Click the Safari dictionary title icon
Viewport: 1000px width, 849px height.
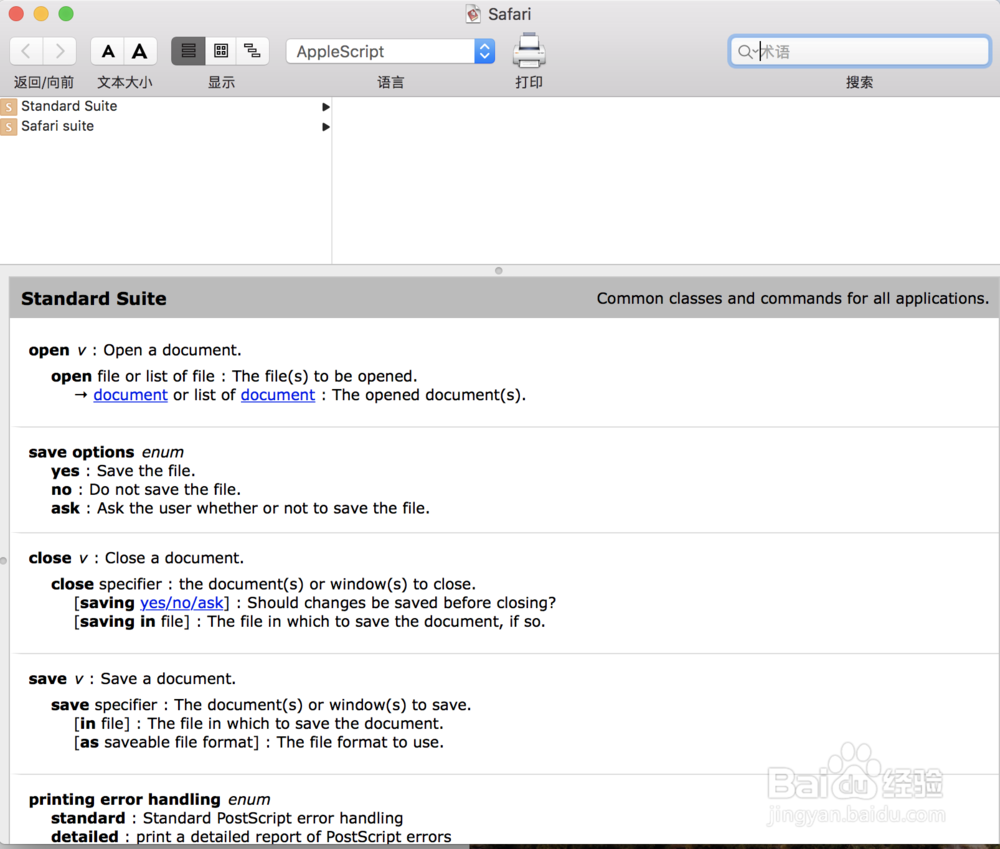point(473,13)
